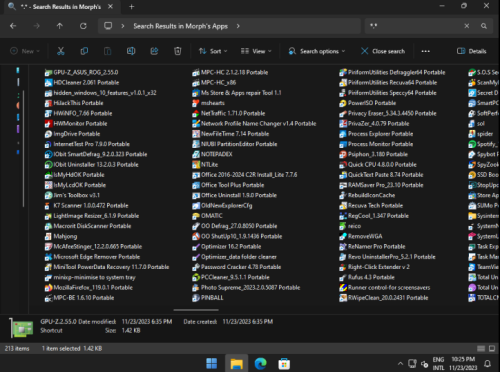Select the Psiphon_3.180 Portable icon
The image size is (500, 372).
pos(343,154)
